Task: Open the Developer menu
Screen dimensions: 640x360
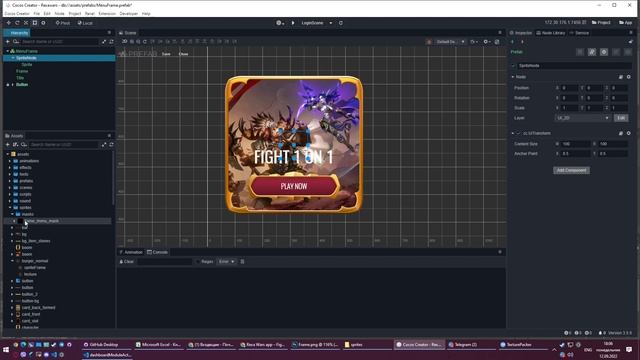Action: 129,13
